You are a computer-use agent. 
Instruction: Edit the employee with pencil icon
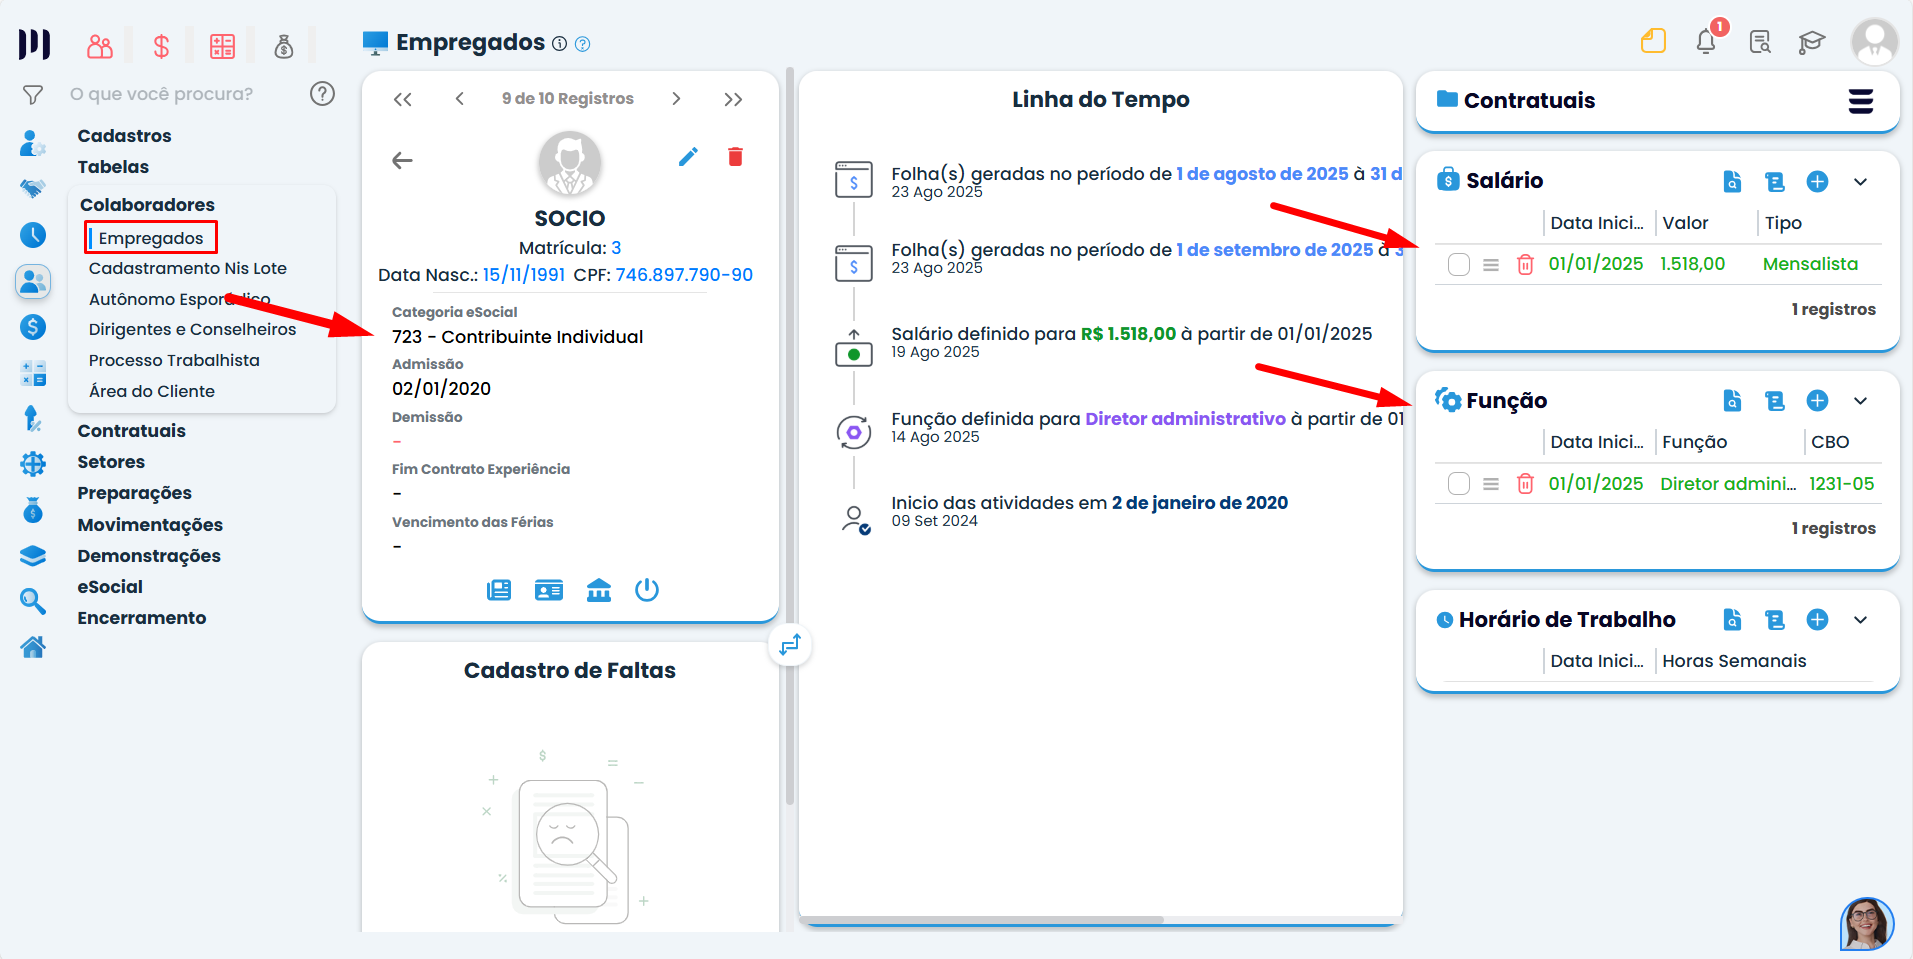click(688, 157)
